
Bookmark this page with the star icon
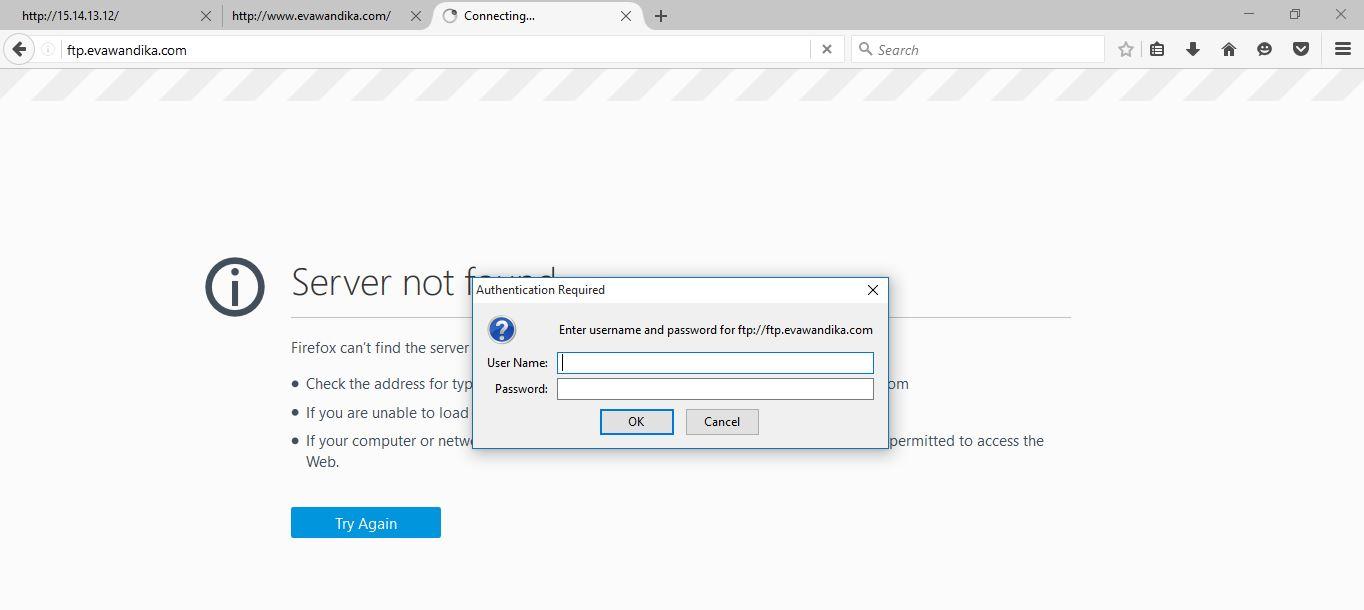(x=1126, y=49)
